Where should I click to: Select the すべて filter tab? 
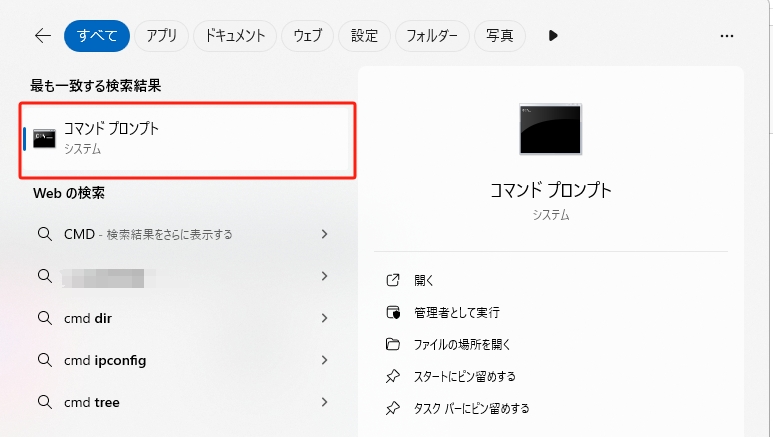click(97, 36)
